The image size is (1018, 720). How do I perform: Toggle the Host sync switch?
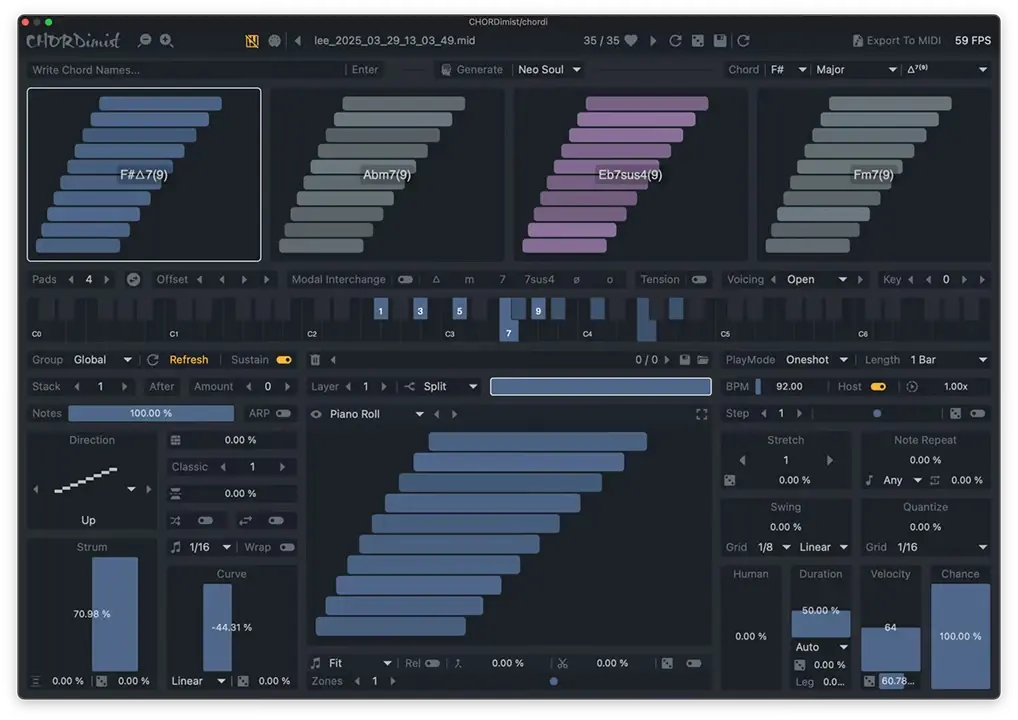point(878,387)
